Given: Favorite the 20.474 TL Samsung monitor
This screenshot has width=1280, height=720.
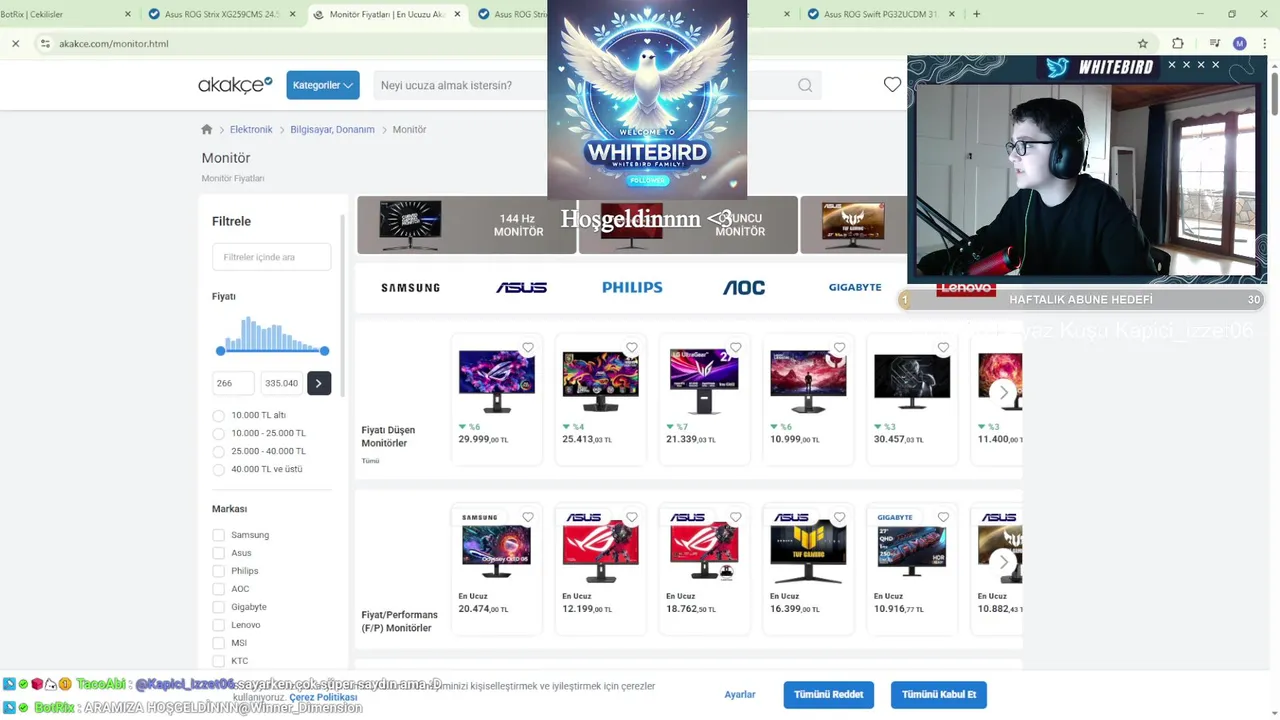Looking at the screenshot, I should tap(528, 517).
